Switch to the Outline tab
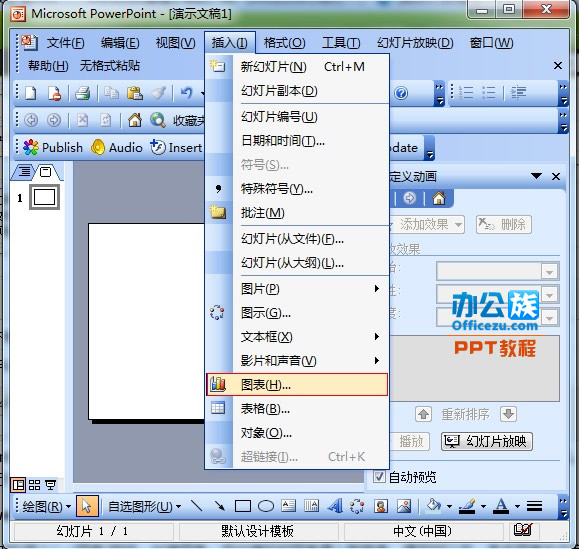Image resolution: width=579 pixels, height=549 pixels. tap(24, 172)
